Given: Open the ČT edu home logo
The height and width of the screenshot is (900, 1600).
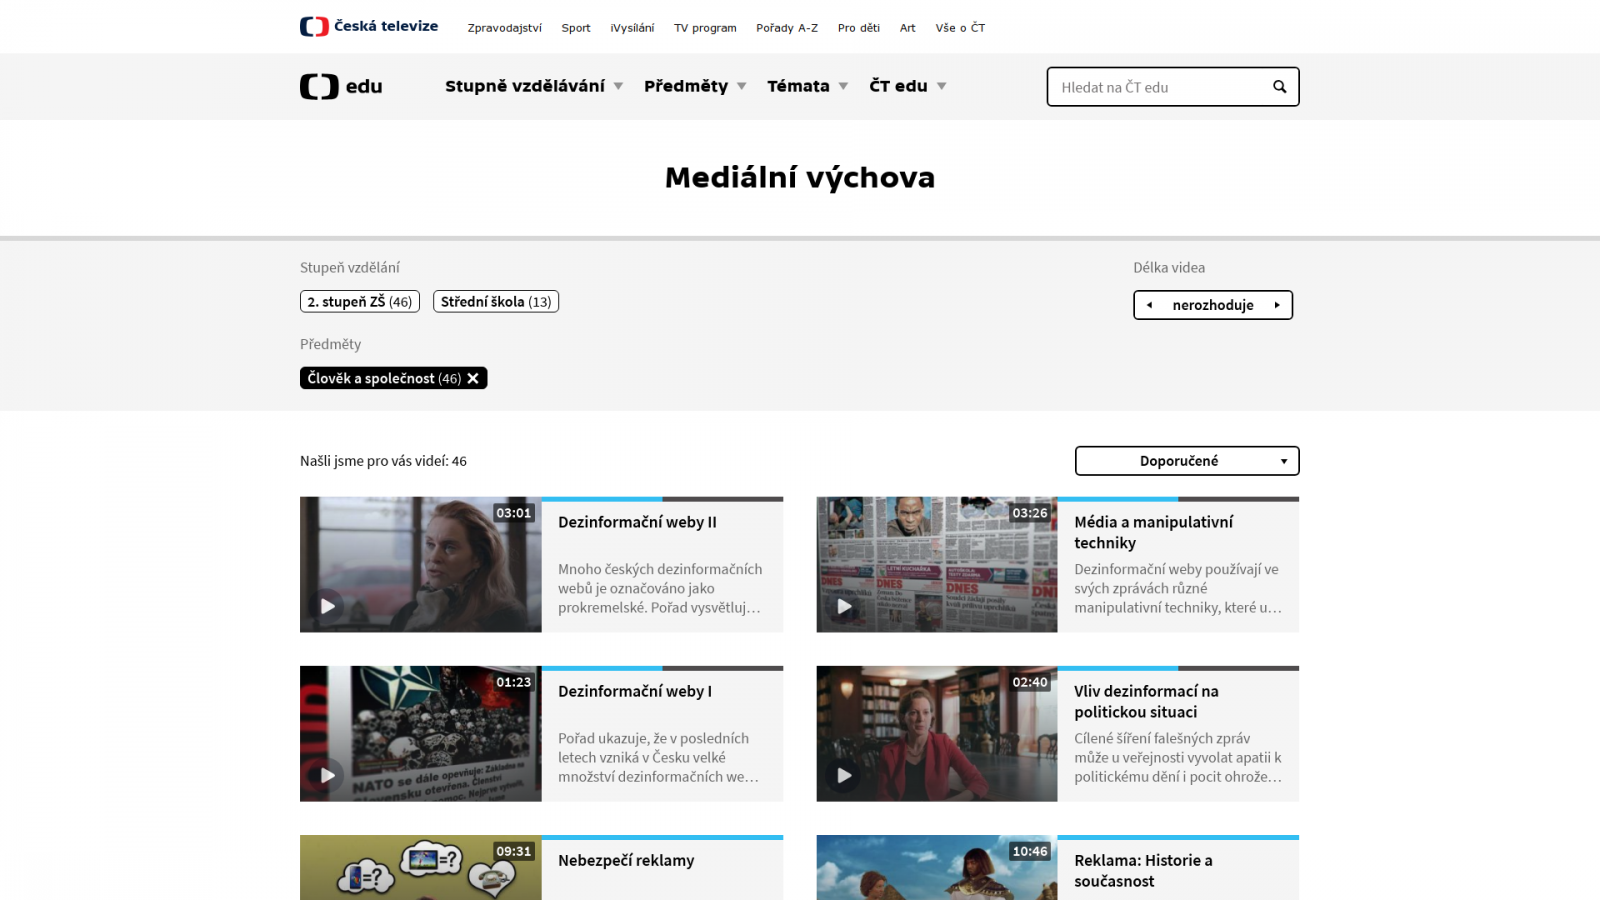Looking at the screenshot, I should point(341,87).
